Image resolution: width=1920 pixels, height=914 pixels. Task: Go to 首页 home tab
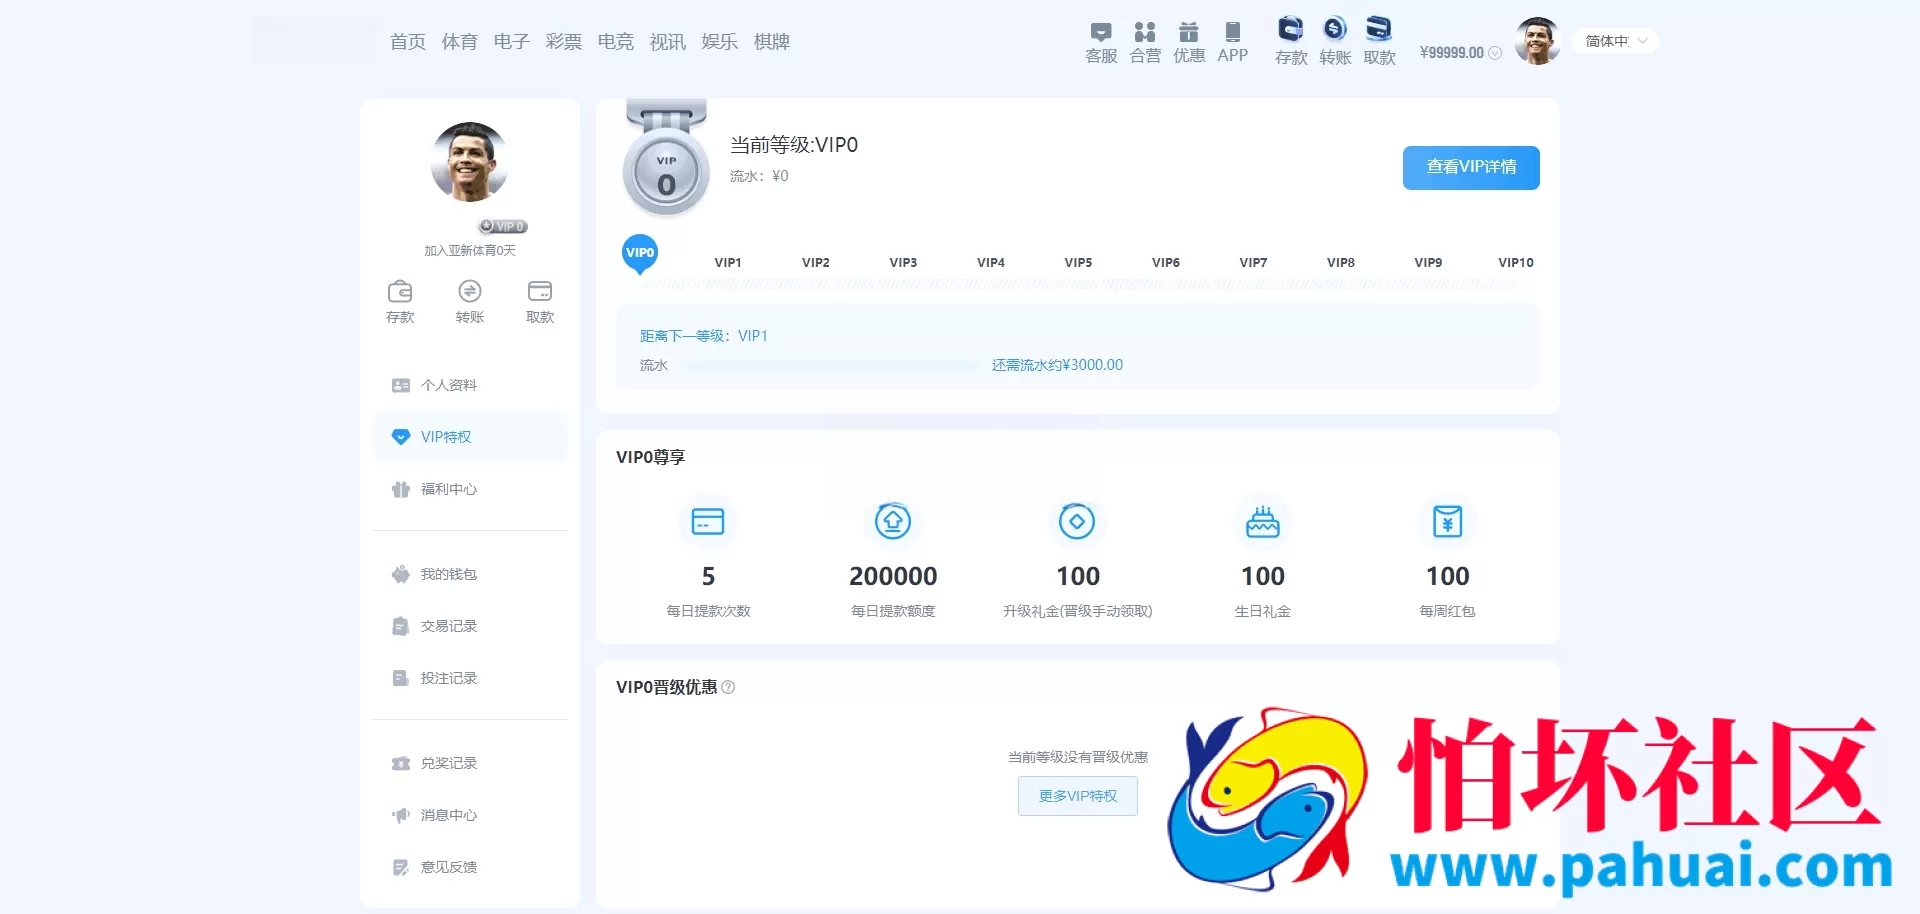pyautogui.click(x=408, y=42)
